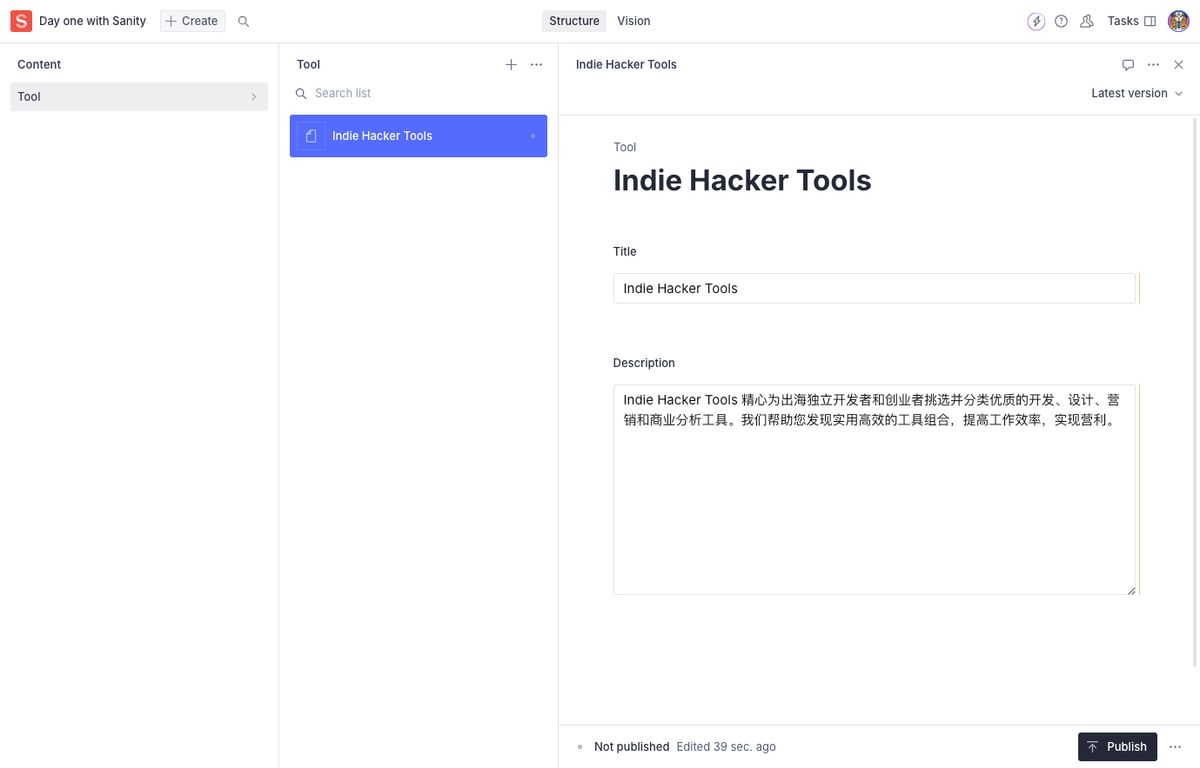This screenshot has width=1200, height=768.
Task: Switch to the Structure tab
Action: pos(574,21)
